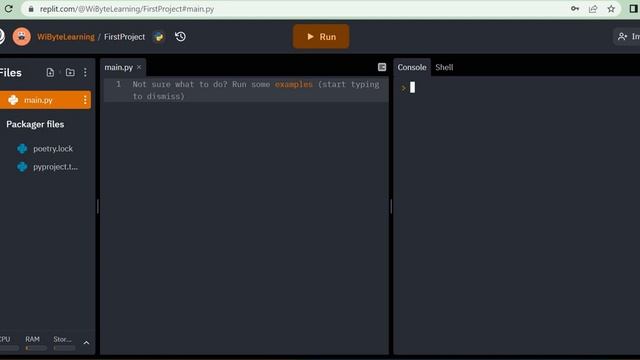Click the Storage usage meter

point(64,343)
